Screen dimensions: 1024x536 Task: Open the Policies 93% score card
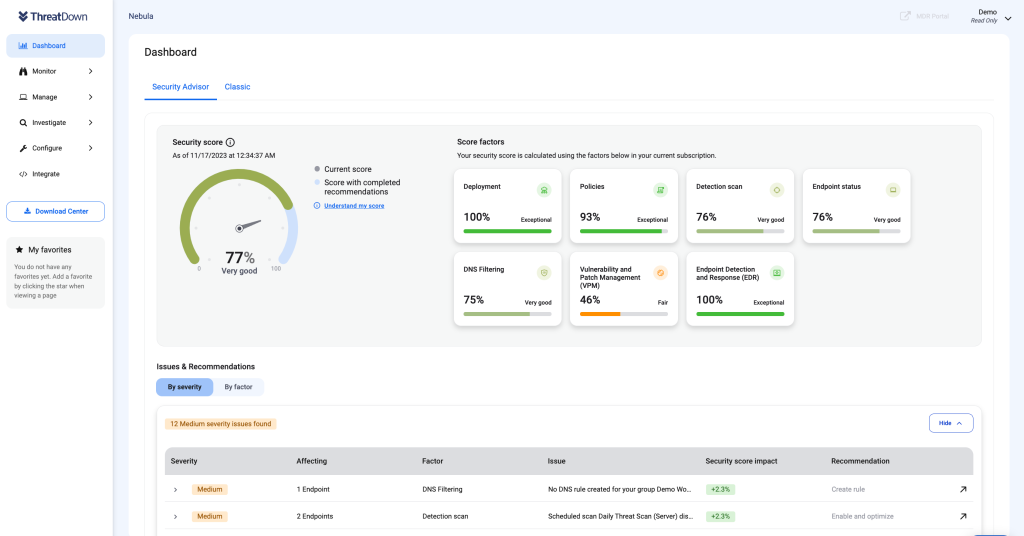coord(624,206)
